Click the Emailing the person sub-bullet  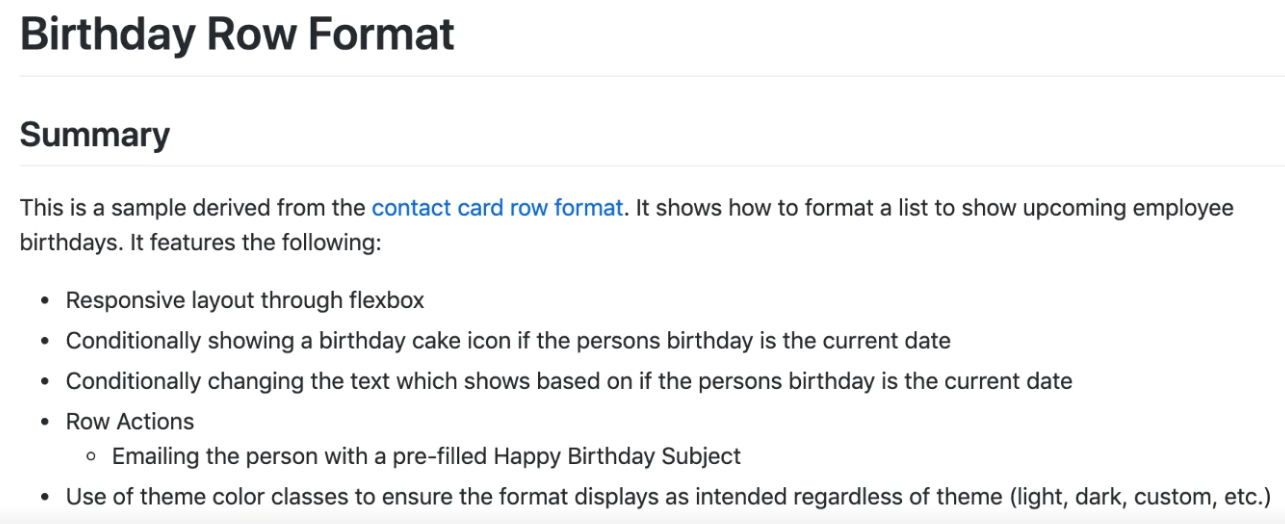coord(426,456)
